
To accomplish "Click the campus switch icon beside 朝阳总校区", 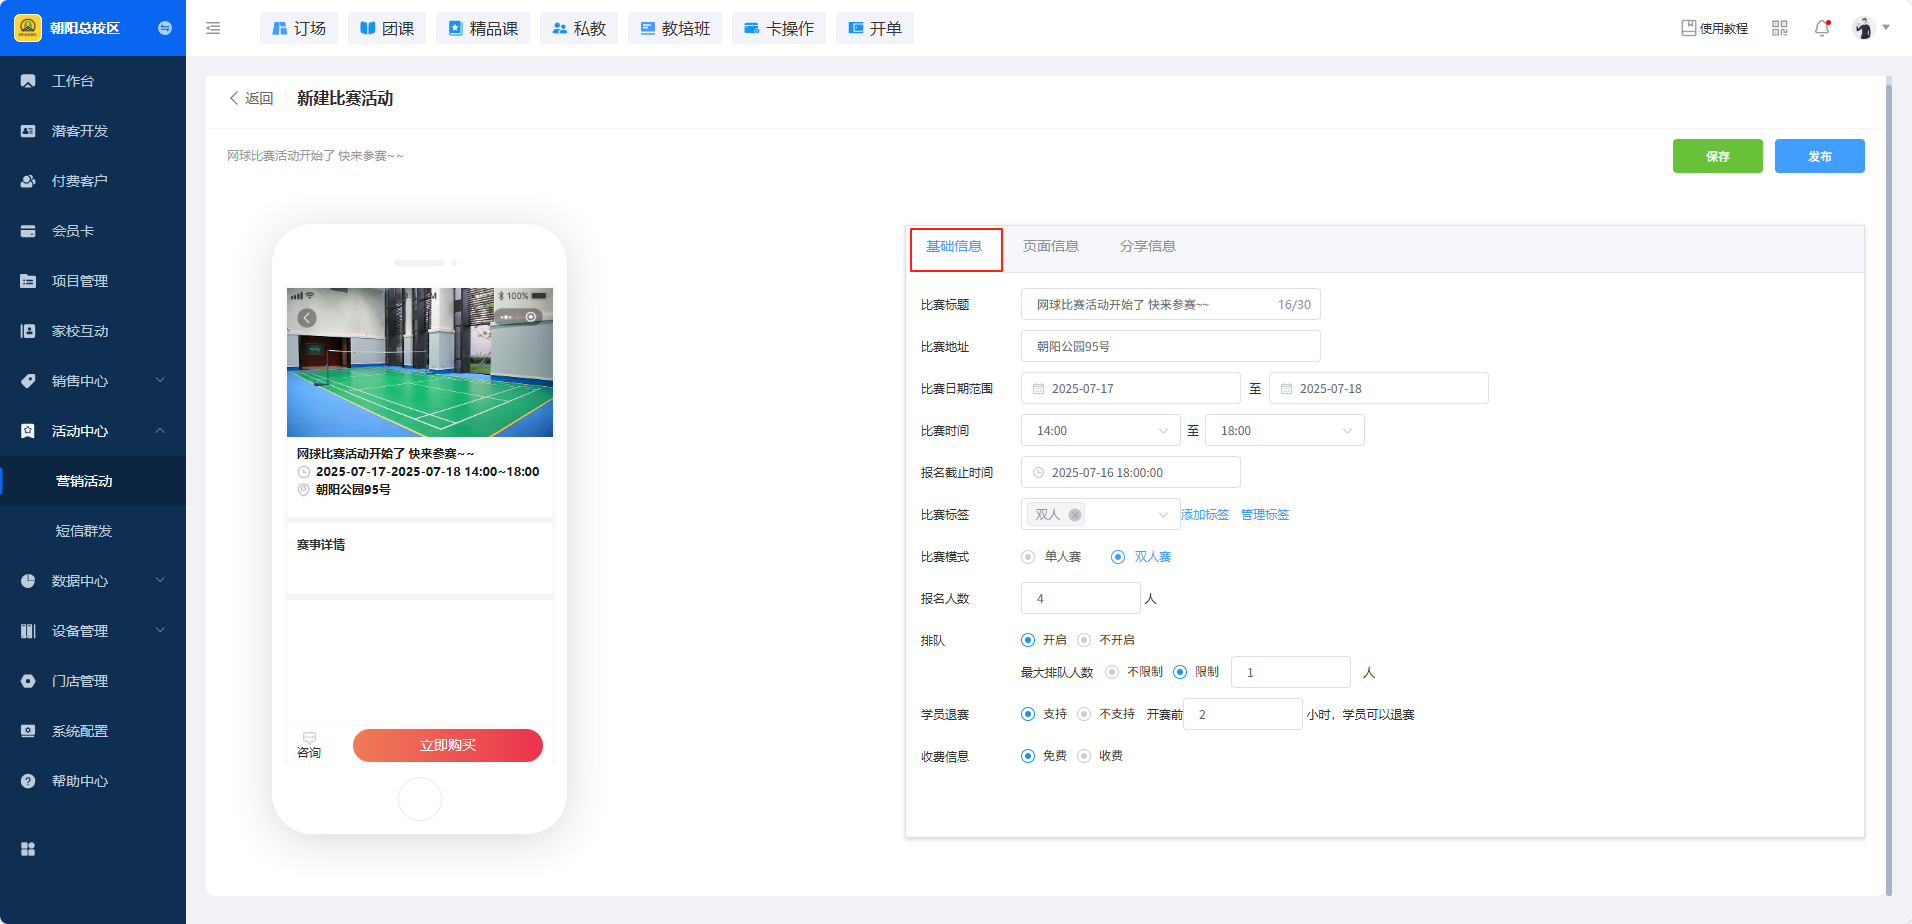I will (165, 28).
